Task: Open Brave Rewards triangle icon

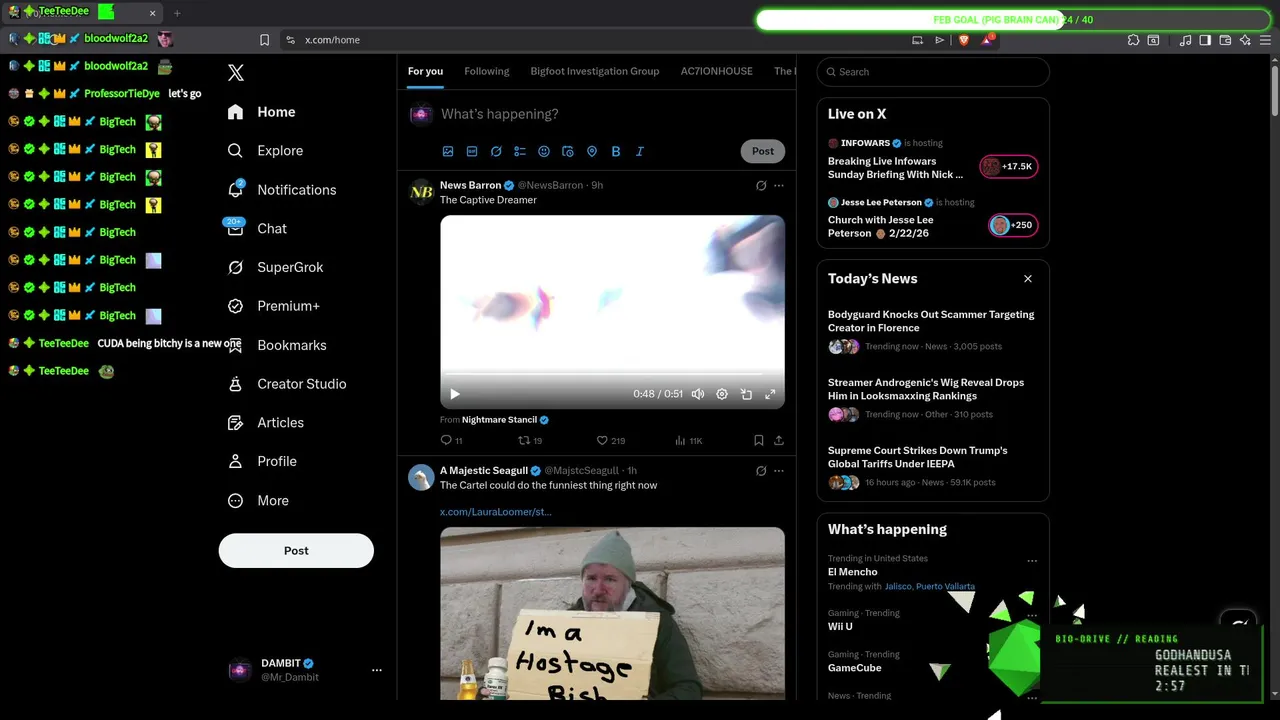Action: click(x=988, y=40)
